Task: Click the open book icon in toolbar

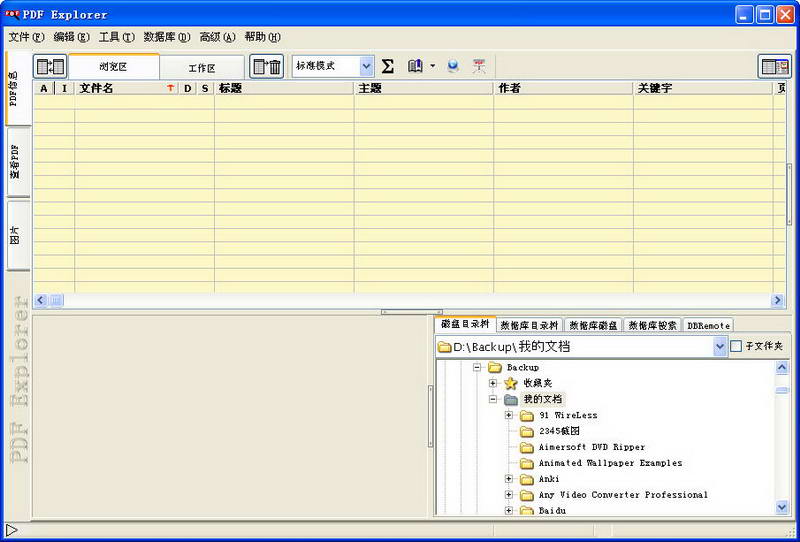Action: pyautogui.click(x=415, y=66)
